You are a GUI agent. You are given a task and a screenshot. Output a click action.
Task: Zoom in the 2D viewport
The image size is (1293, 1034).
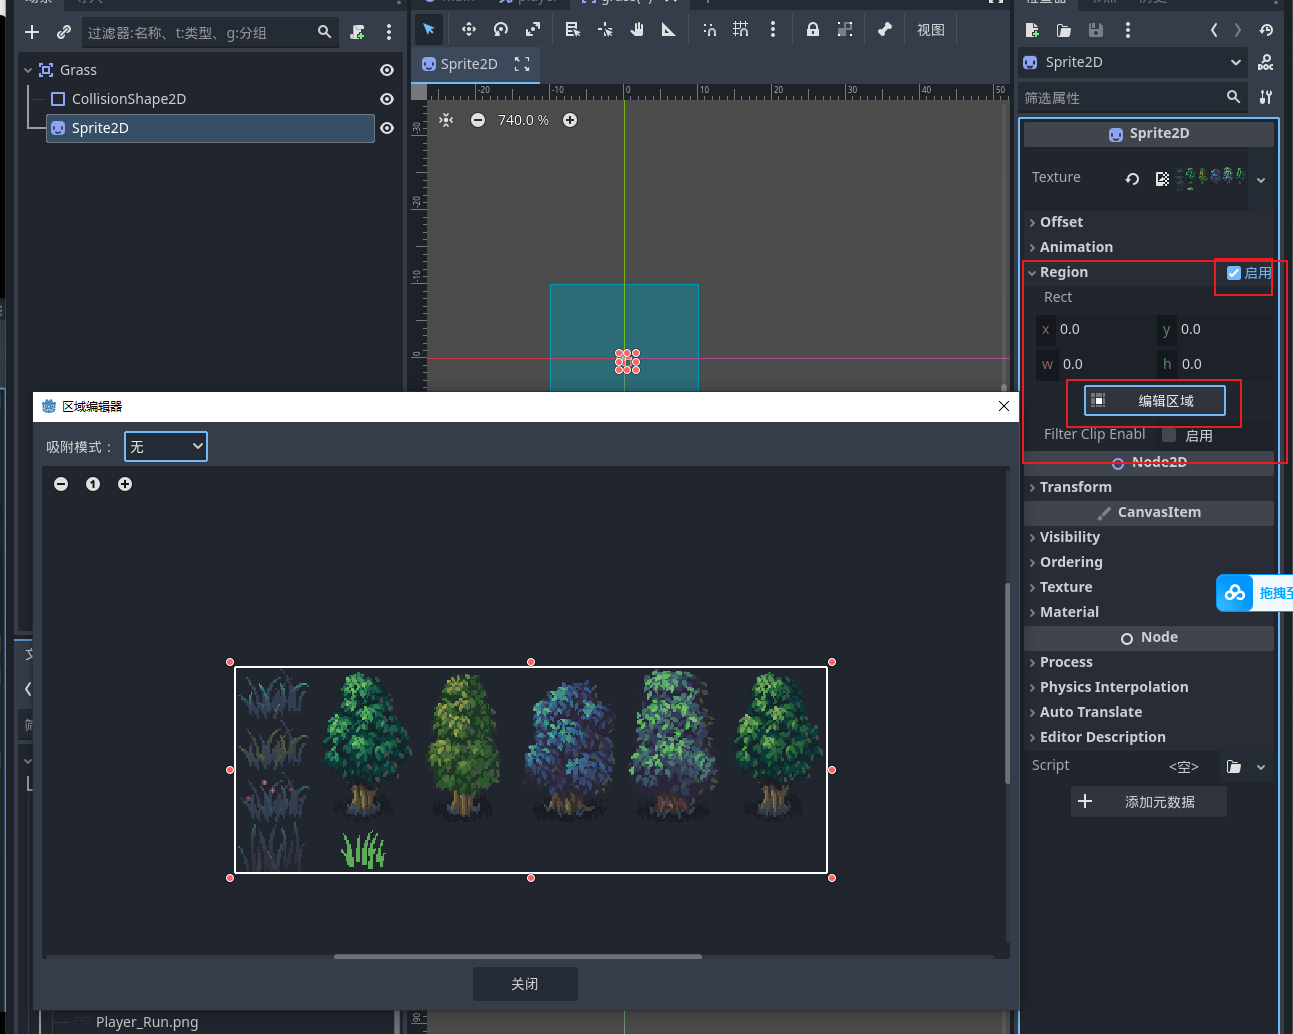coord(570,120)
